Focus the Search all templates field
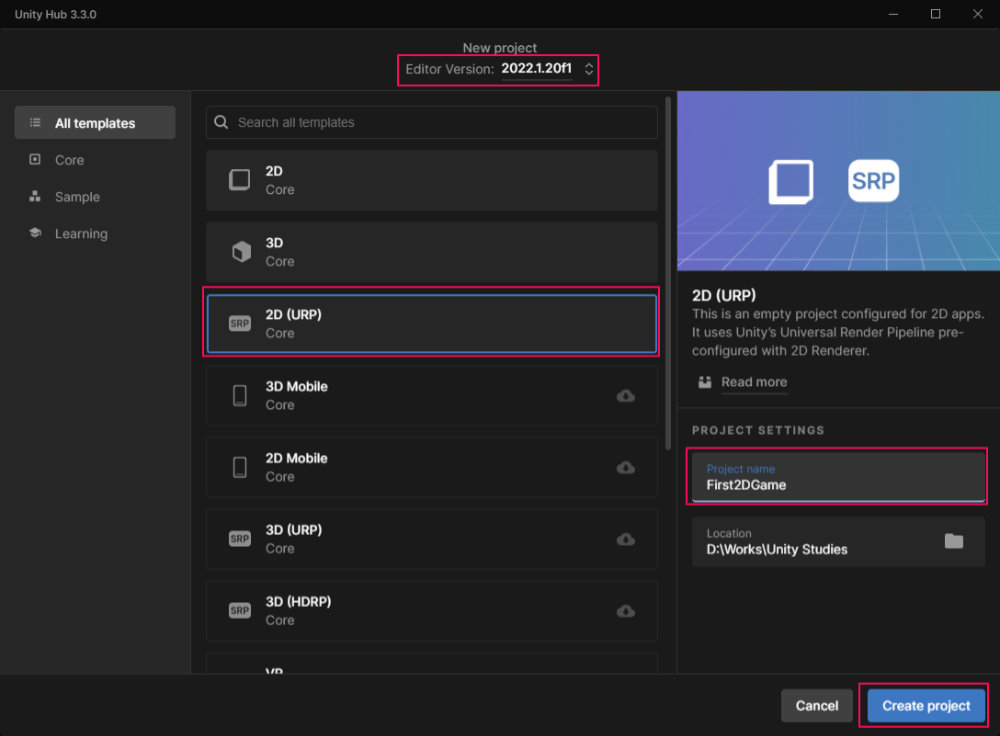This screenshot has width=1000, height=736. [x=432, y=122]
